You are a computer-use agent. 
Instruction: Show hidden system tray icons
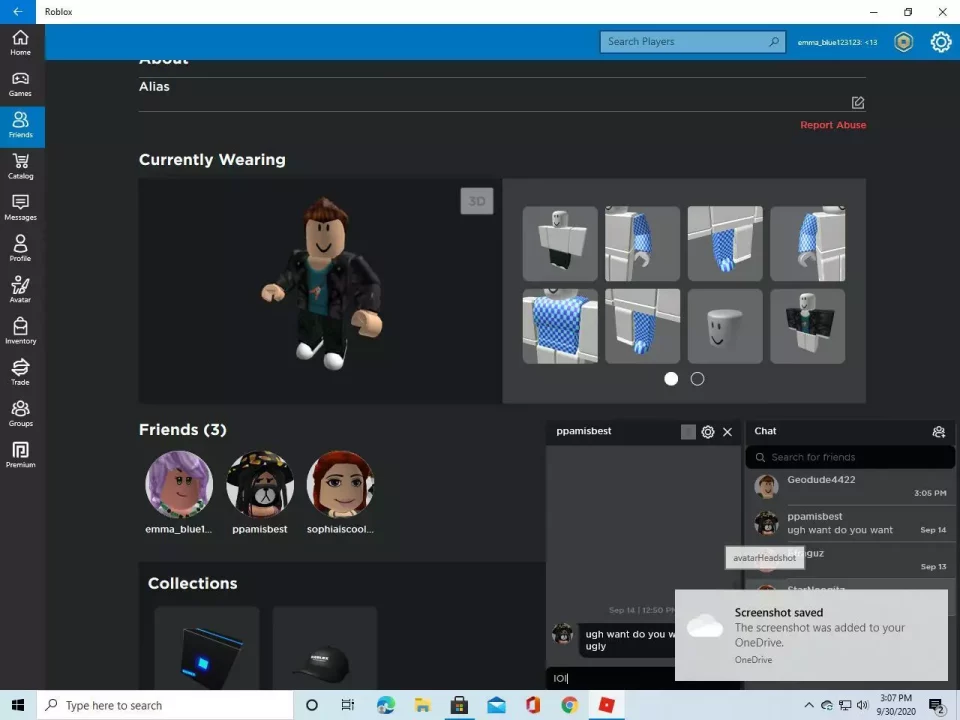pos(809,705)
